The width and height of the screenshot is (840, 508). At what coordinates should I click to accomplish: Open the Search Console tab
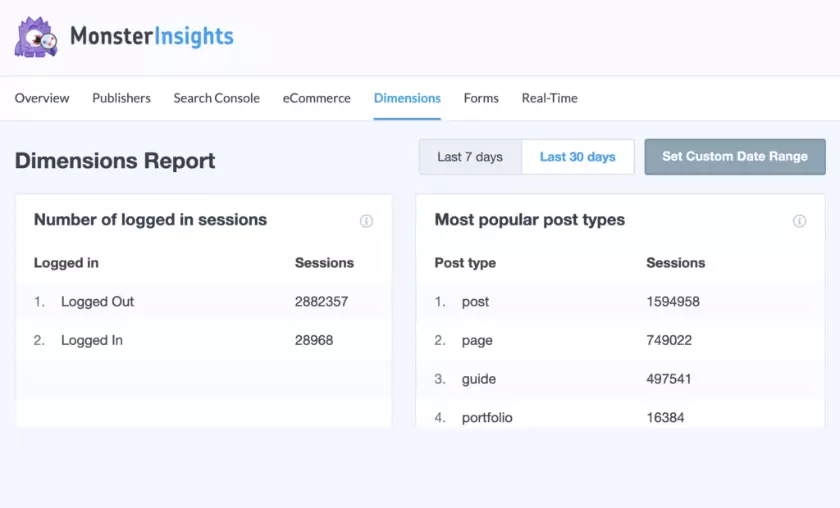click(216, 98)
